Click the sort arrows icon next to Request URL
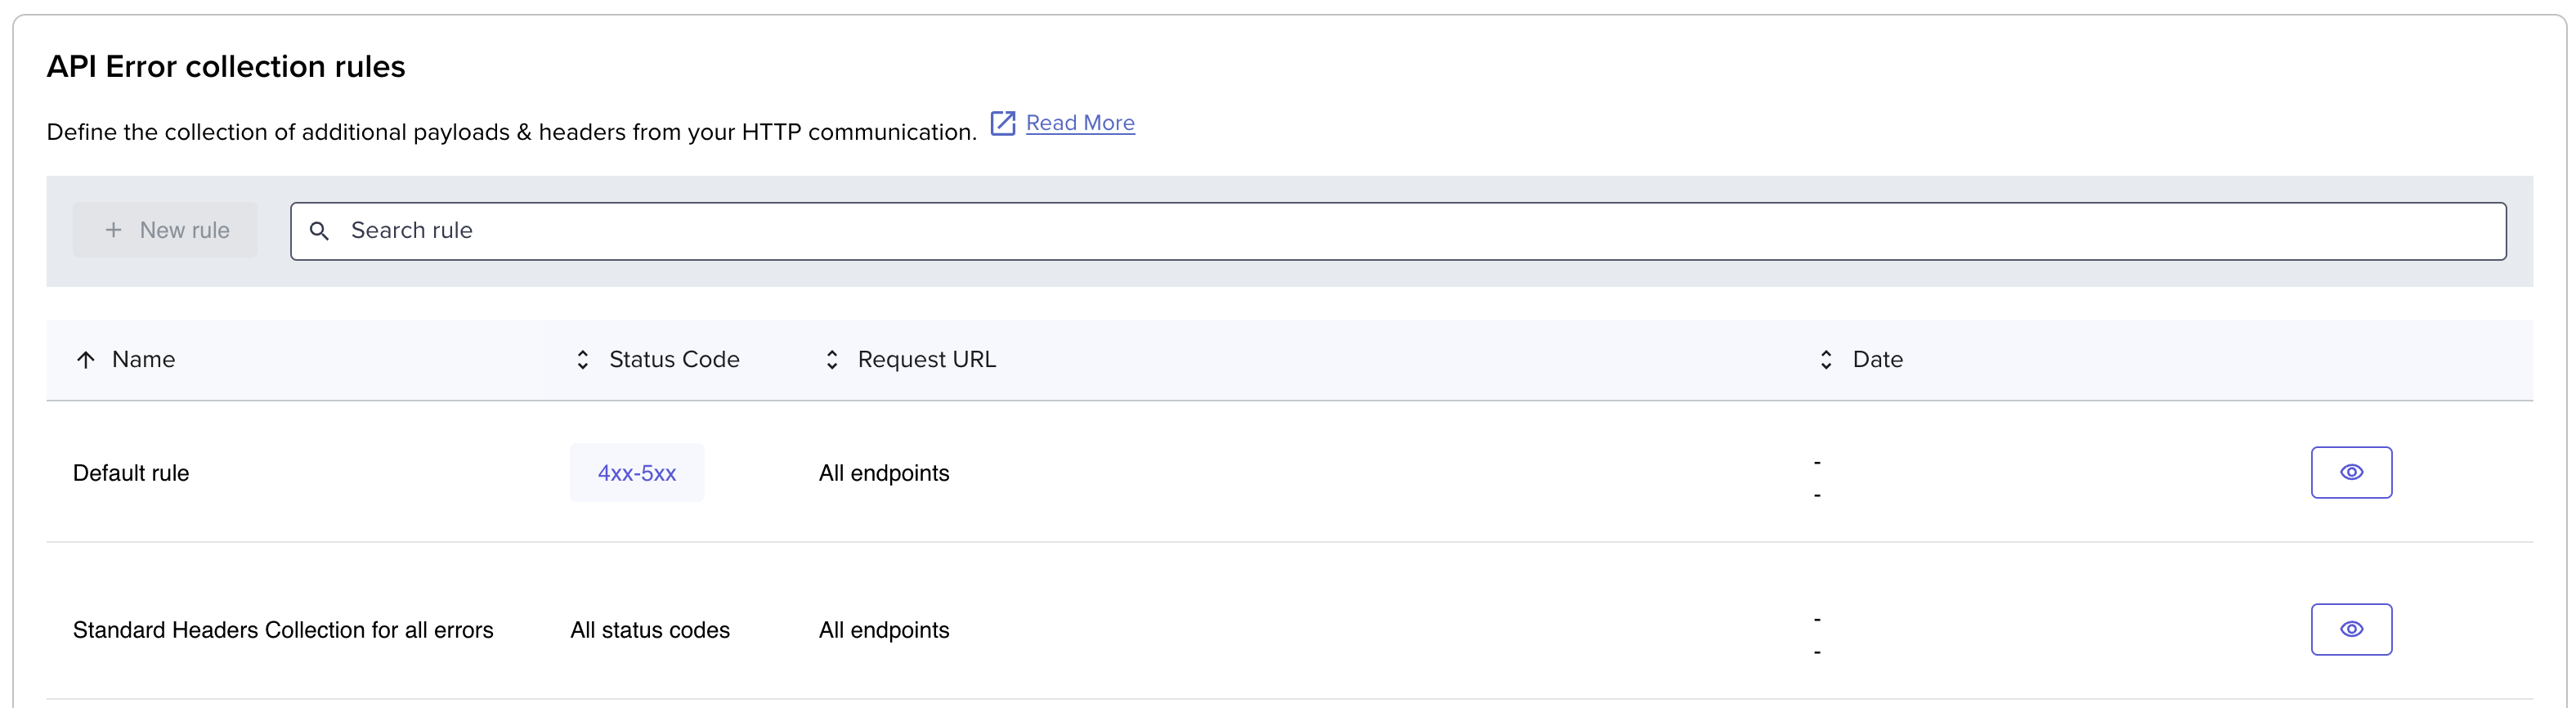Viewport: 2576px width, 708px height. (832, 360)
